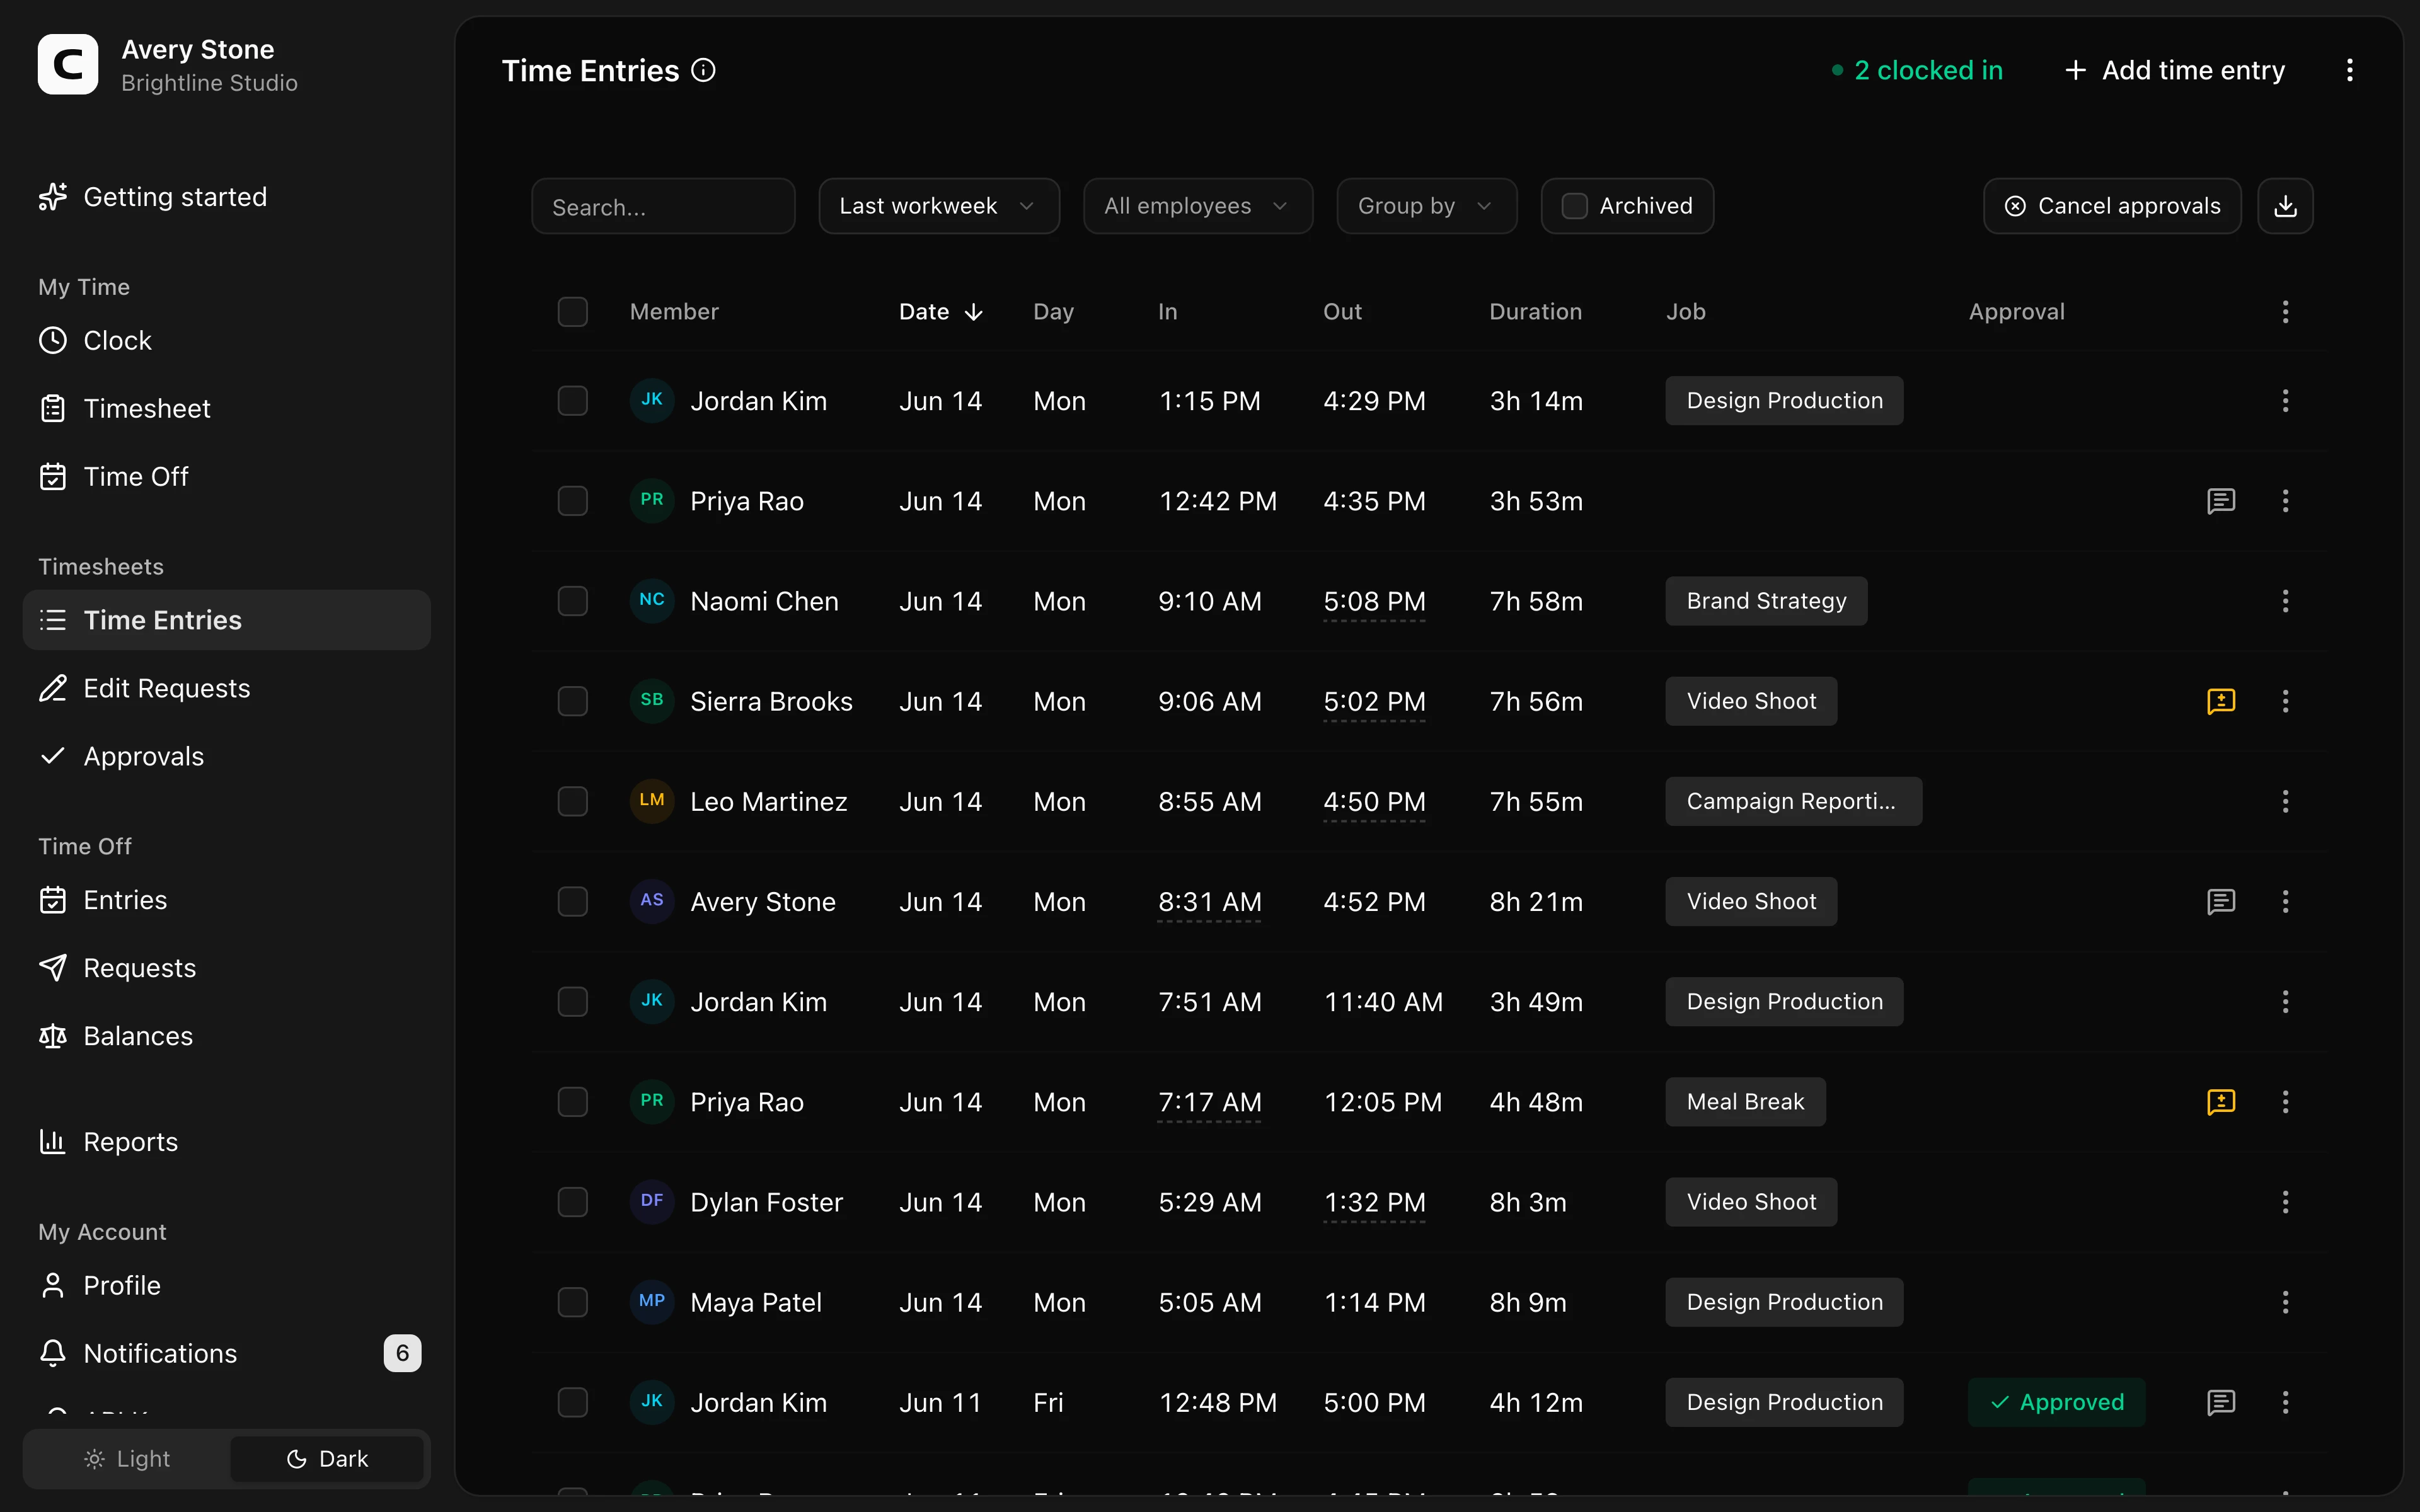Click Cancel approvals button

(2112, 206)
